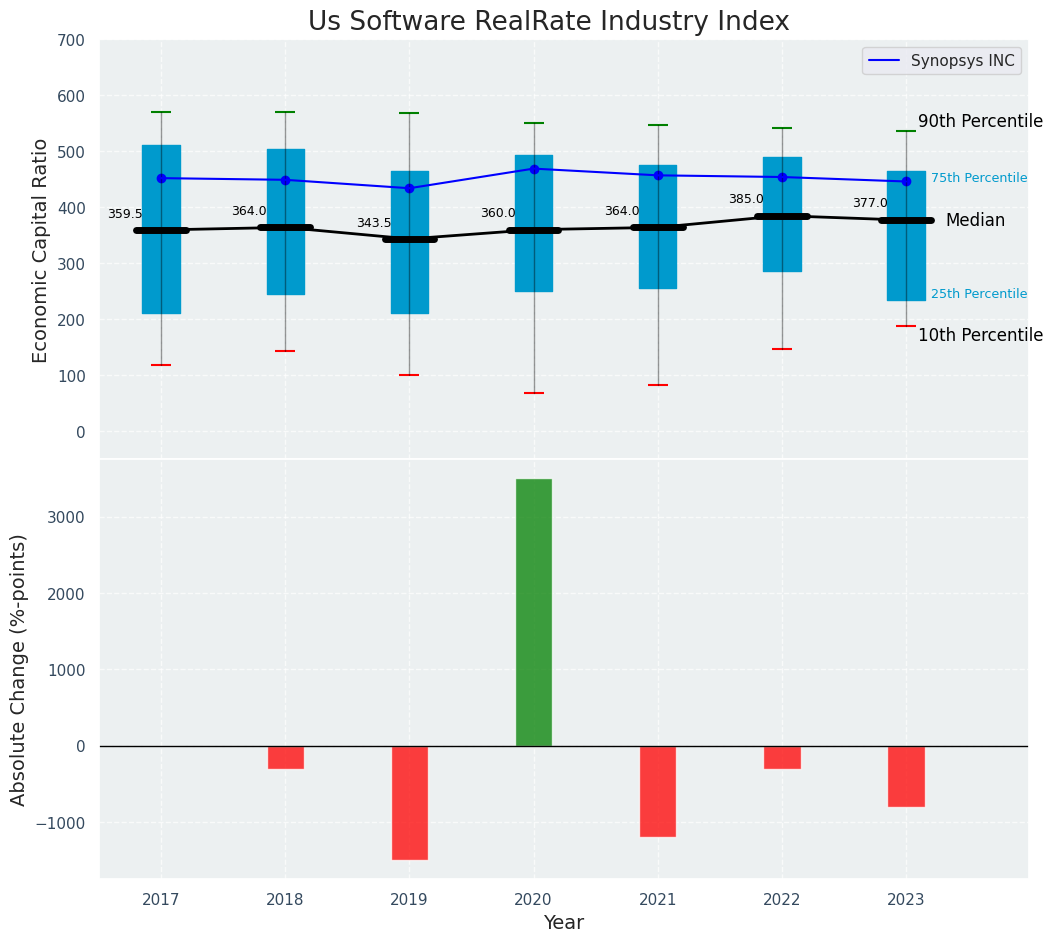Click the 90th Percentile annotation
The image size is (1053, 942).
coord(980,122)
